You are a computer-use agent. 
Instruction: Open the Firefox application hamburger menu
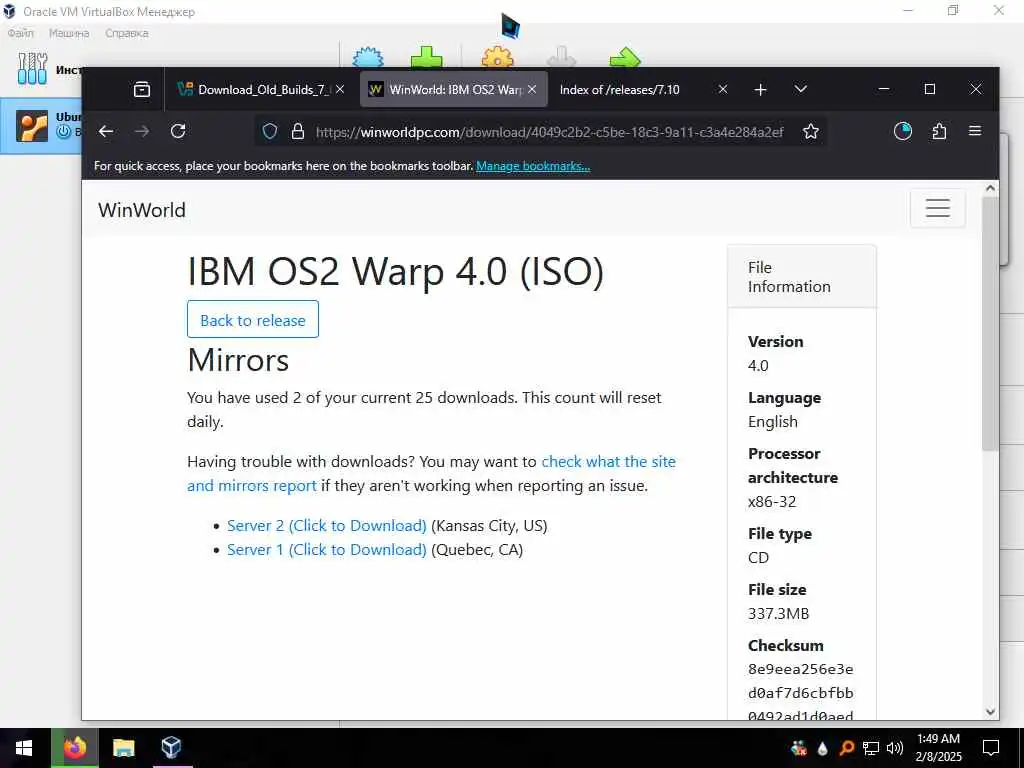[x=975, y=131]
